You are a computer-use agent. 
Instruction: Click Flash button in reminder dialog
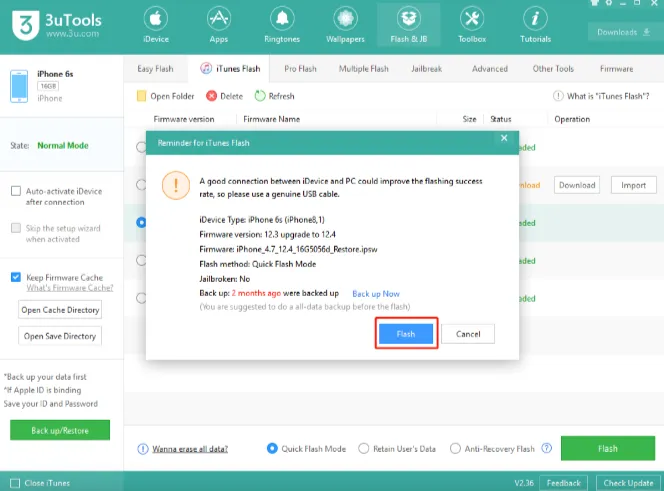pos(405,334)
